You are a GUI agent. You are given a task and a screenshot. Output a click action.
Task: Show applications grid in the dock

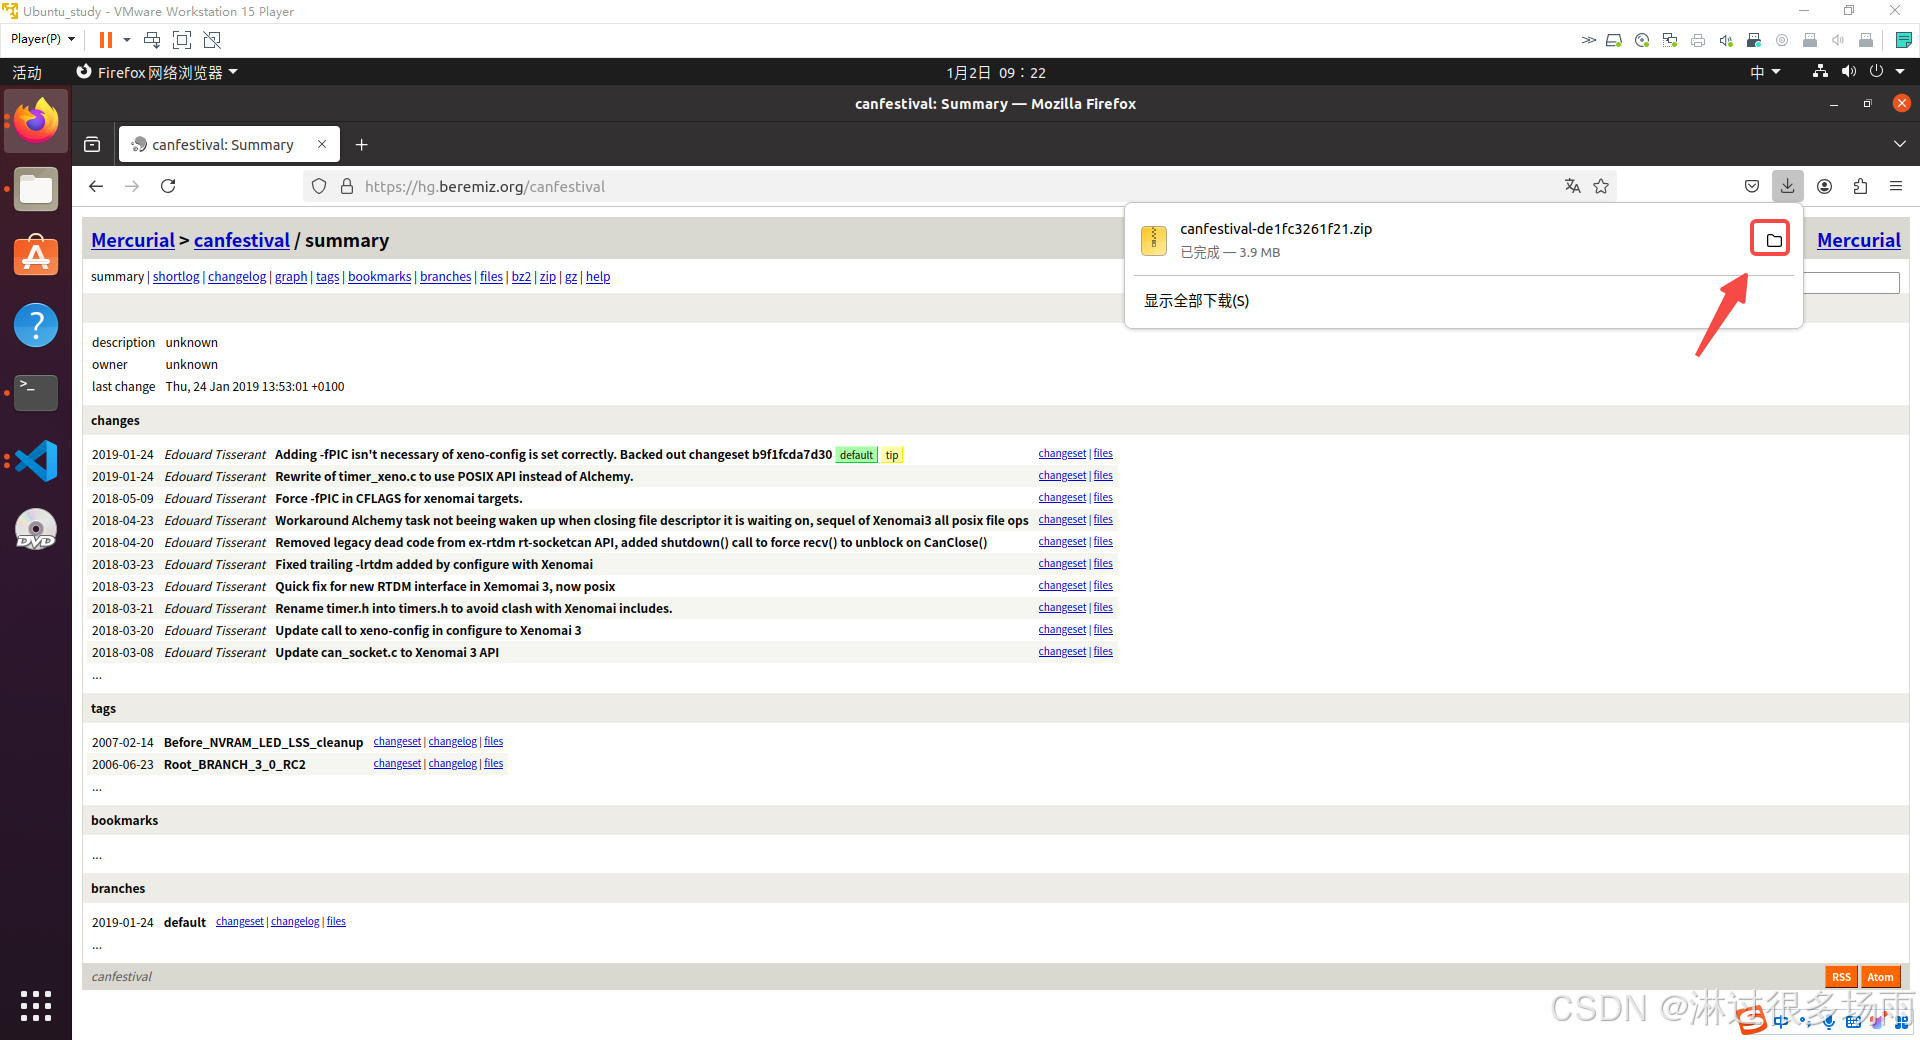click(x=36, y=1005)
